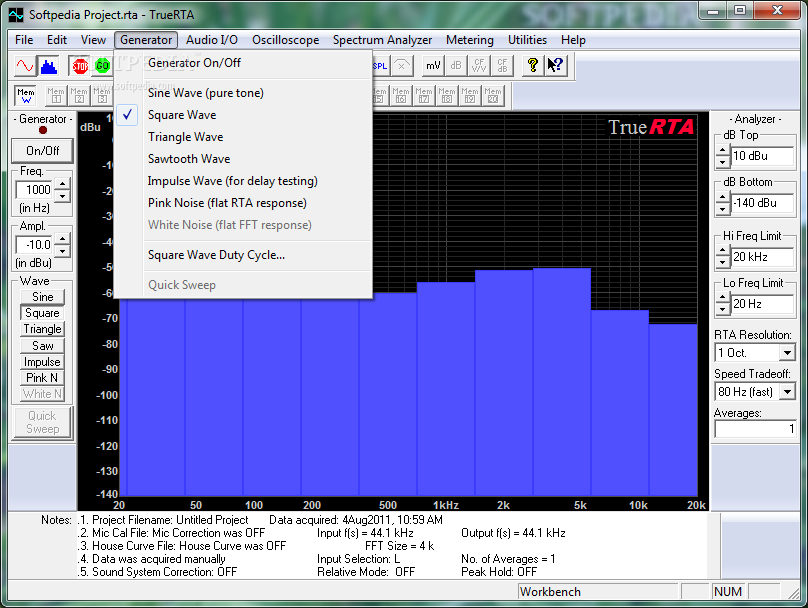Select the oscilloscope sine wave toolbar icon
The height and width of the screenshot is (608, 808).
25,66
